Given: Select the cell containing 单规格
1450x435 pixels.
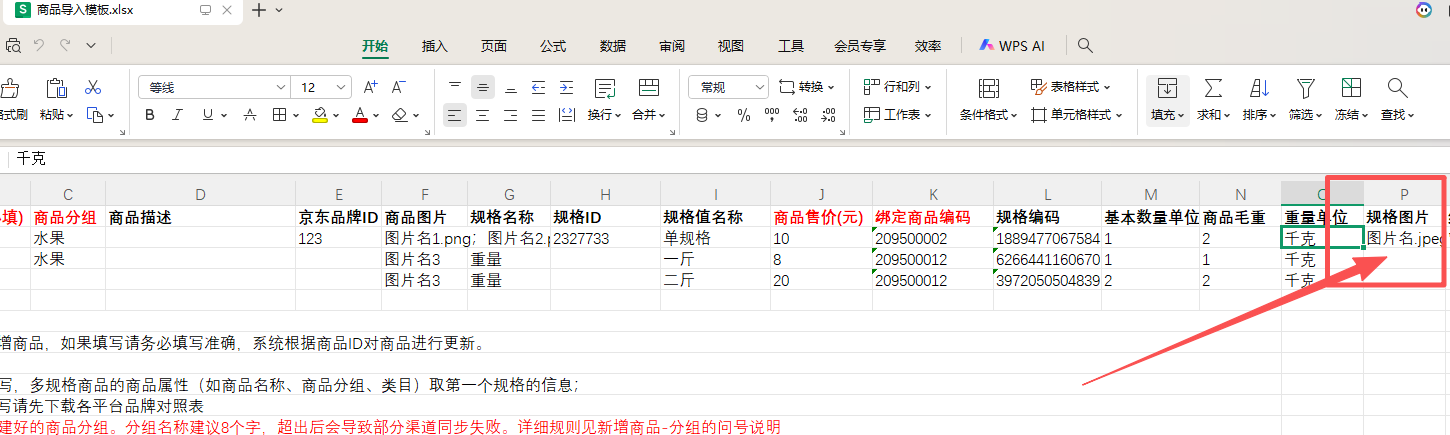Looking at the screenshot, I should coord(715,238).
